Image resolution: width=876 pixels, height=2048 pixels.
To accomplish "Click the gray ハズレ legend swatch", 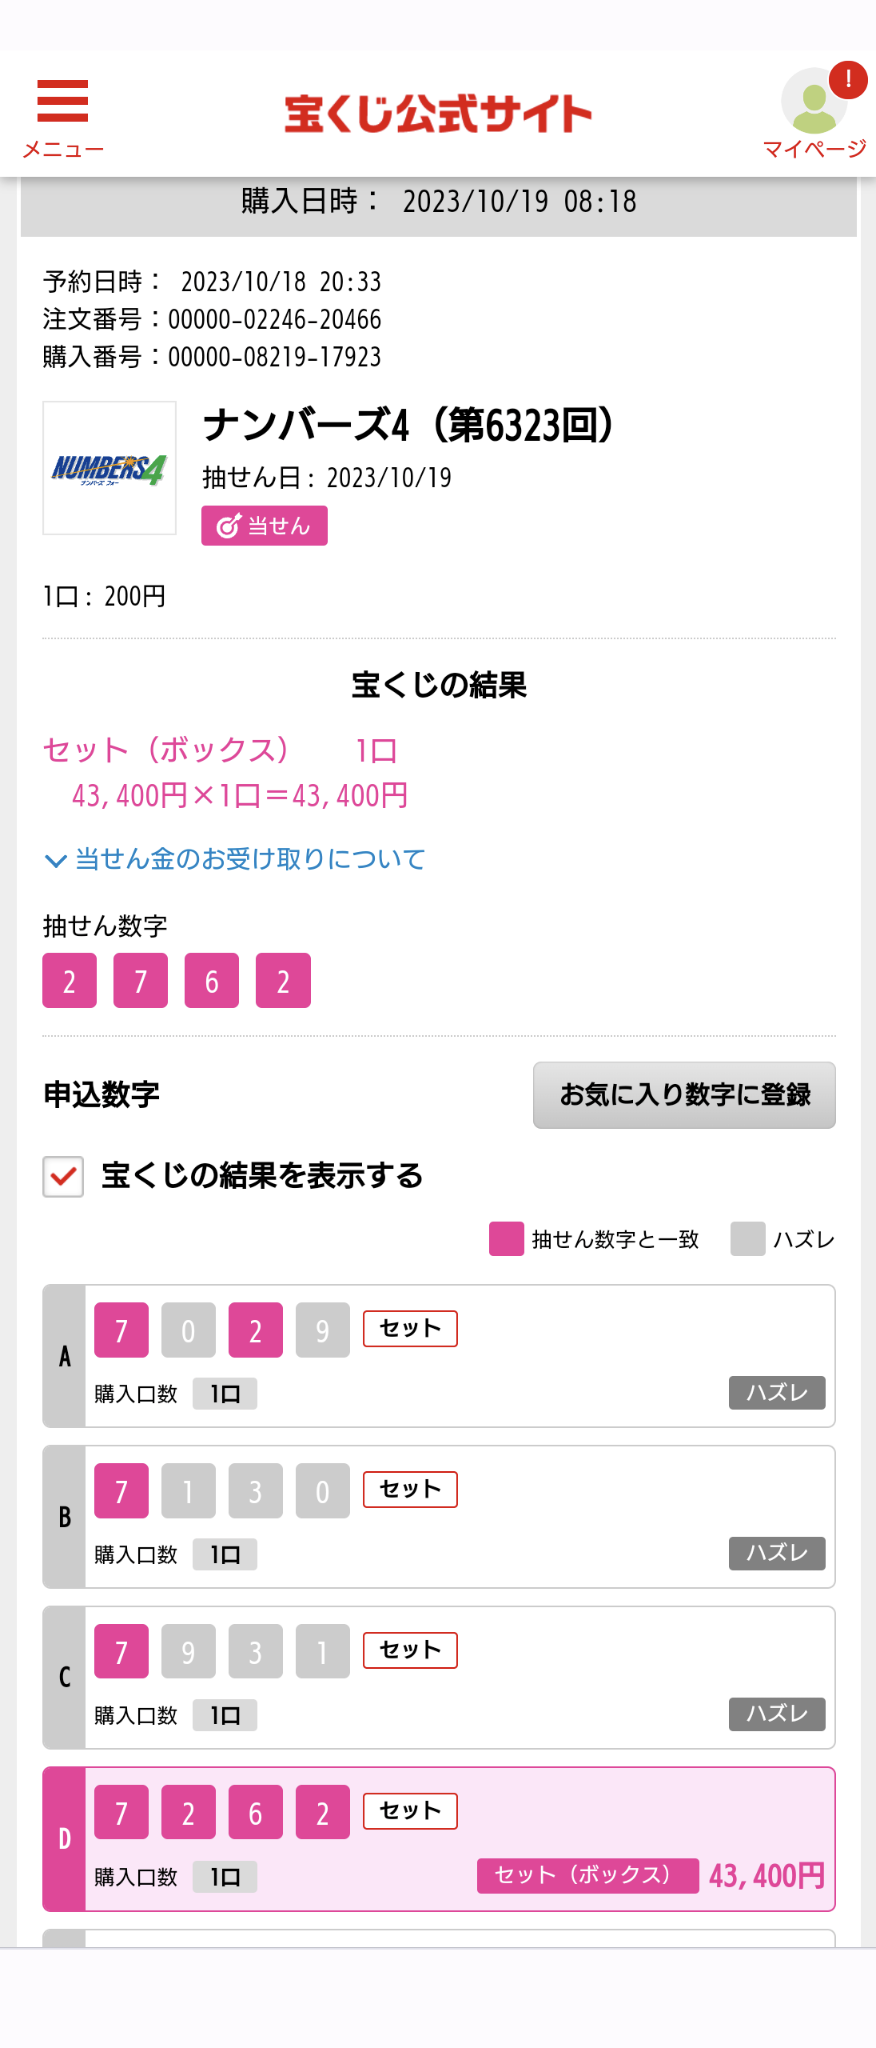I will point(747,1239).
